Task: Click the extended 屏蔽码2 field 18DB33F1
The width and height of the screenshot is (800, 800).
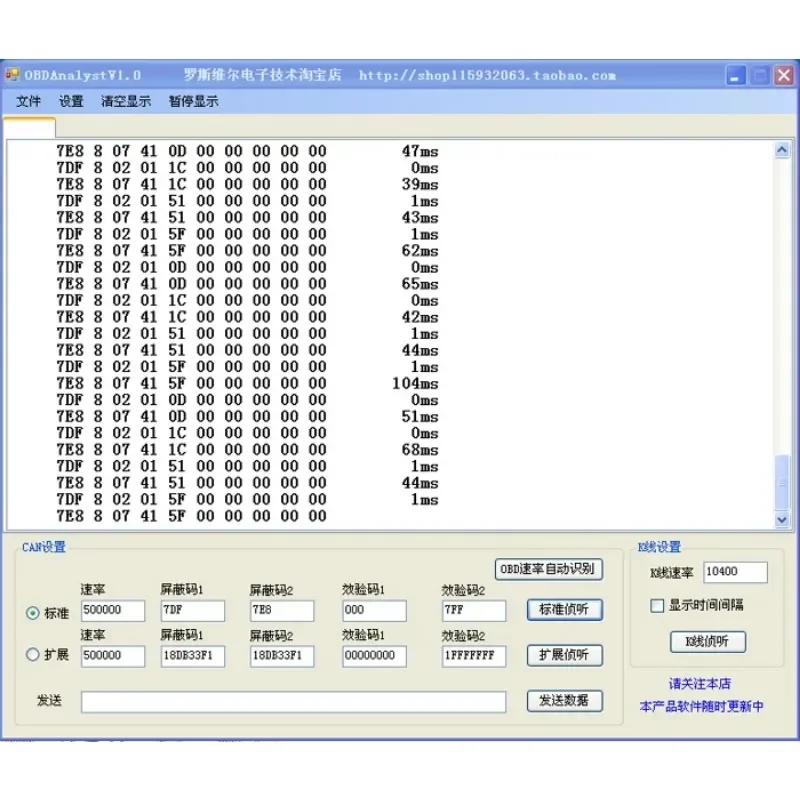Action: point(282,656)
